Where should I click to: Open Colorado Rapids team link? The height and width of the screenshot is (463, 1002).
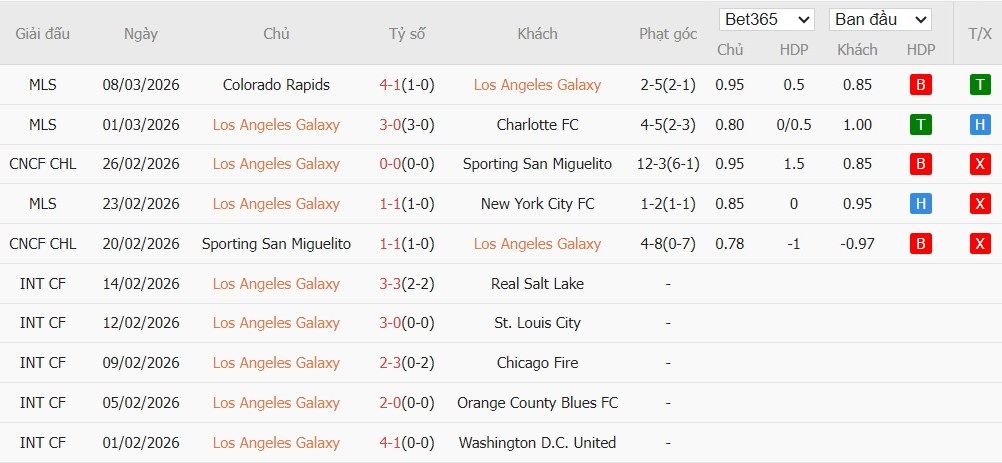276,85
